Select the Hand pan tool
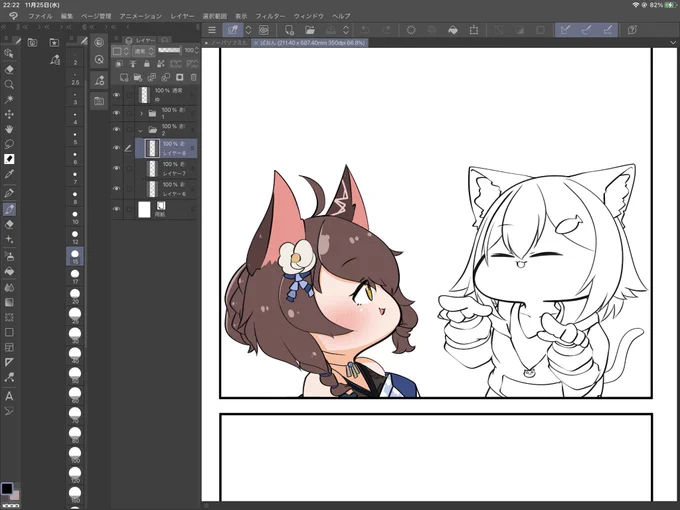Viewport: 680px width, 510px height. pyautogui.click(x=9, y=129)
